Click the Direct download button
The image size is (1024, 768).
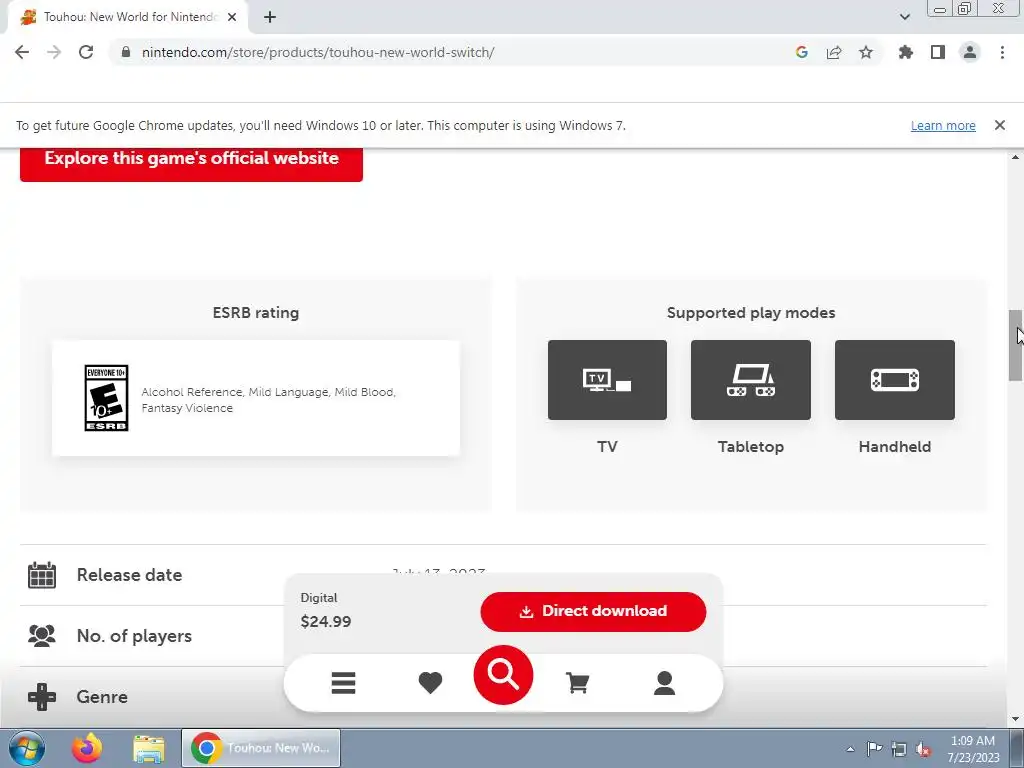(593, 611)
